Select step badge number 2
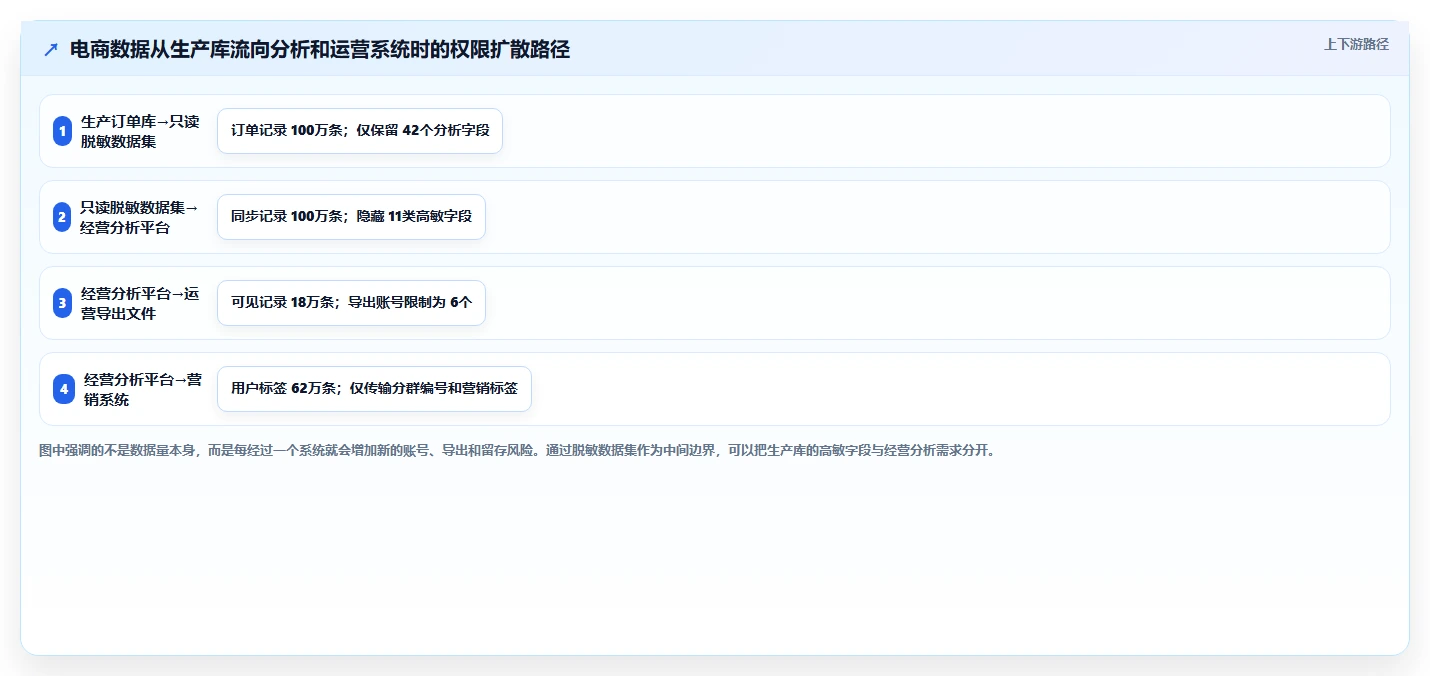 pos(63,217)
